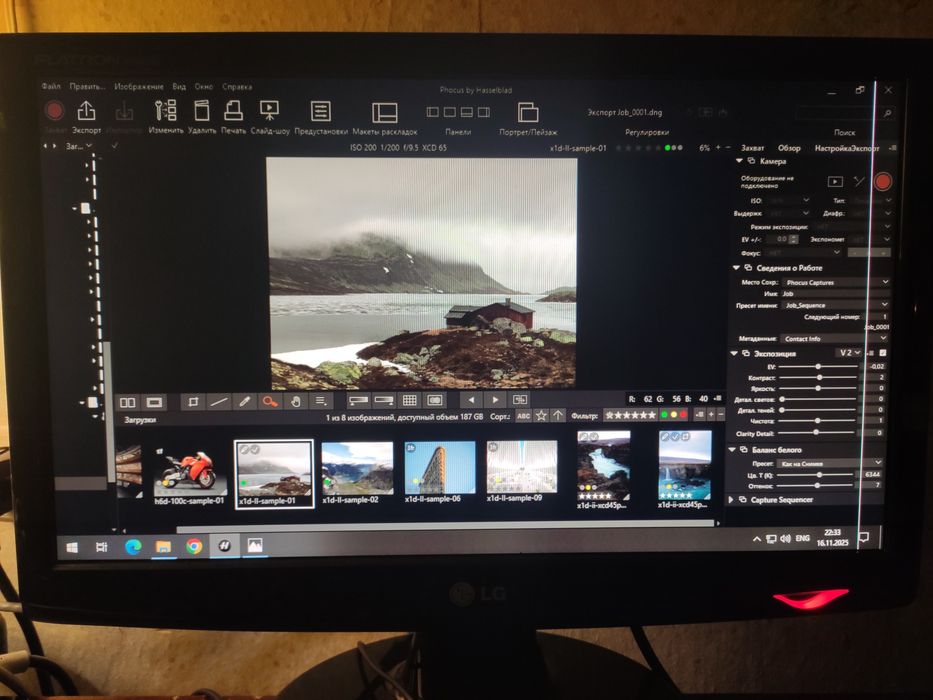The image size is (933, 700).
Task: Collapse the Сведения о Работе section
Action: click(736, 268)
